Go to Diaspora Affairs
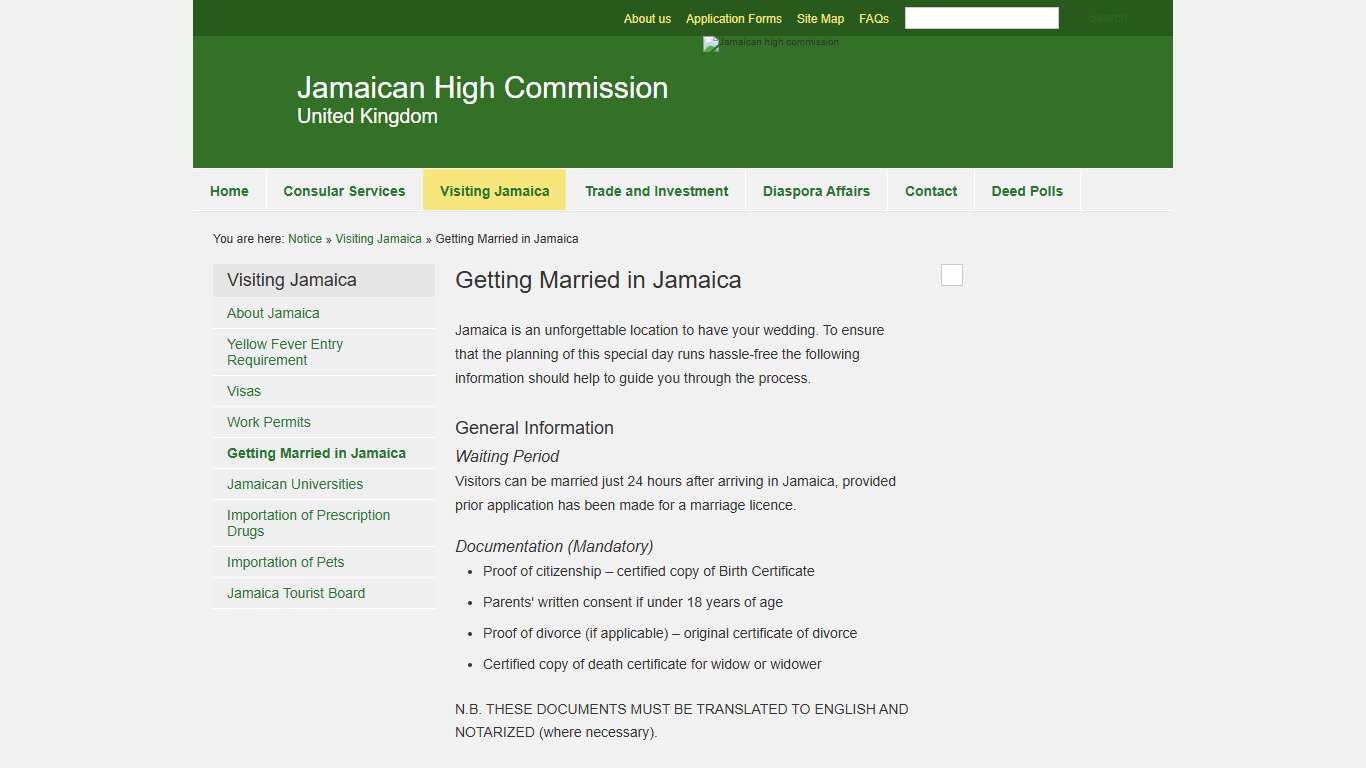The width and height of the screenshot is (1366, 768). click(816, 190)
